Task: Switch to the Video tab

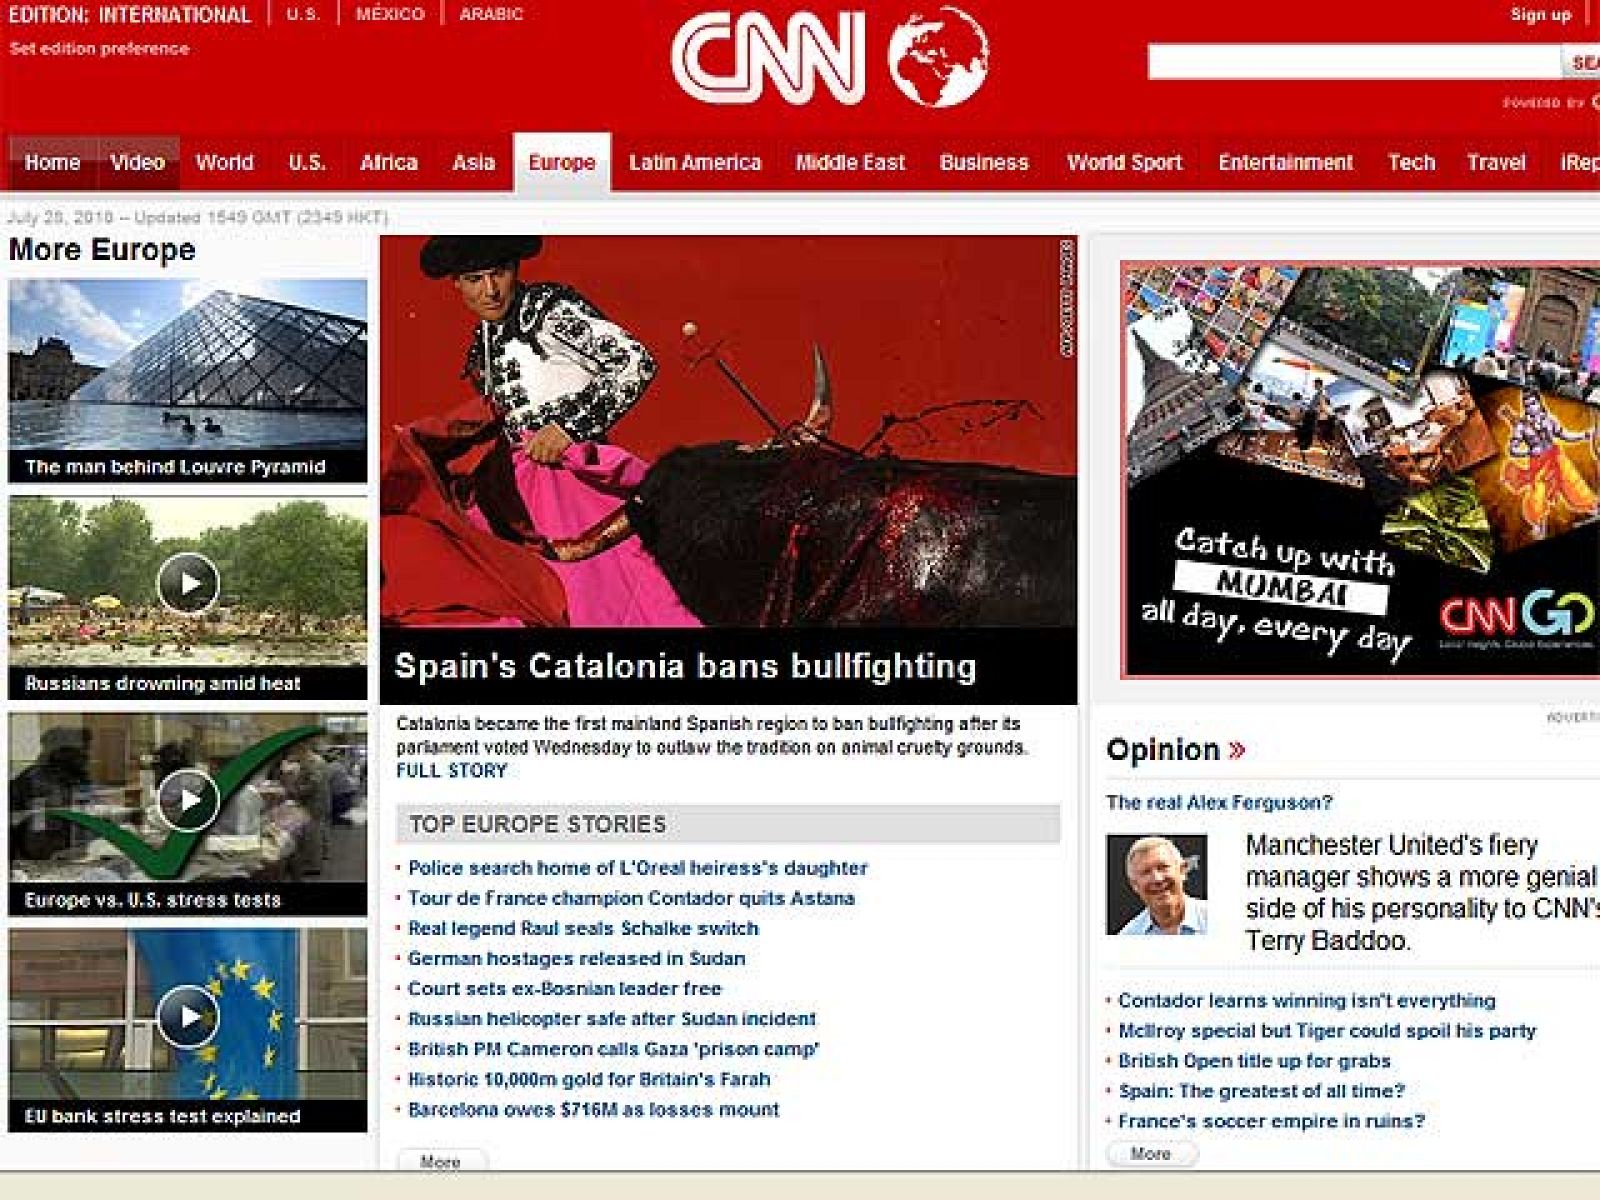Action: tap(139, 162)
